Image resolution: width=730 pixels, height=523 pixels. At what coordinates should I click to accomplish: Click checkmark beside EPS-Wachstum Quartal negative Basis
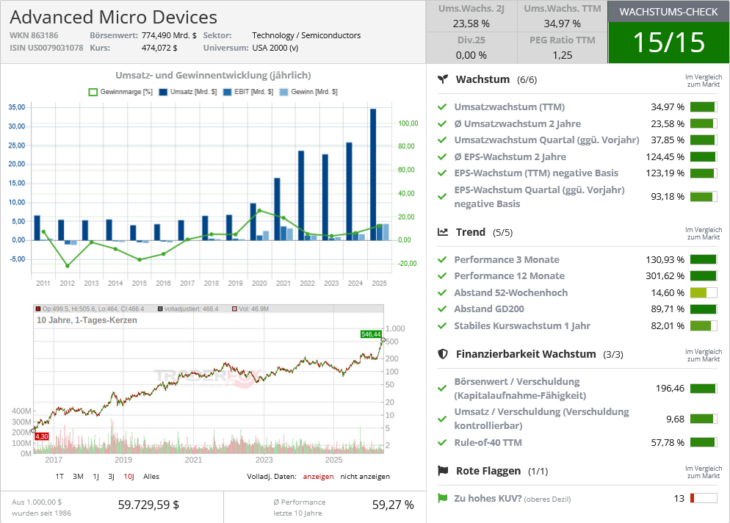click(x=442, y=197)
